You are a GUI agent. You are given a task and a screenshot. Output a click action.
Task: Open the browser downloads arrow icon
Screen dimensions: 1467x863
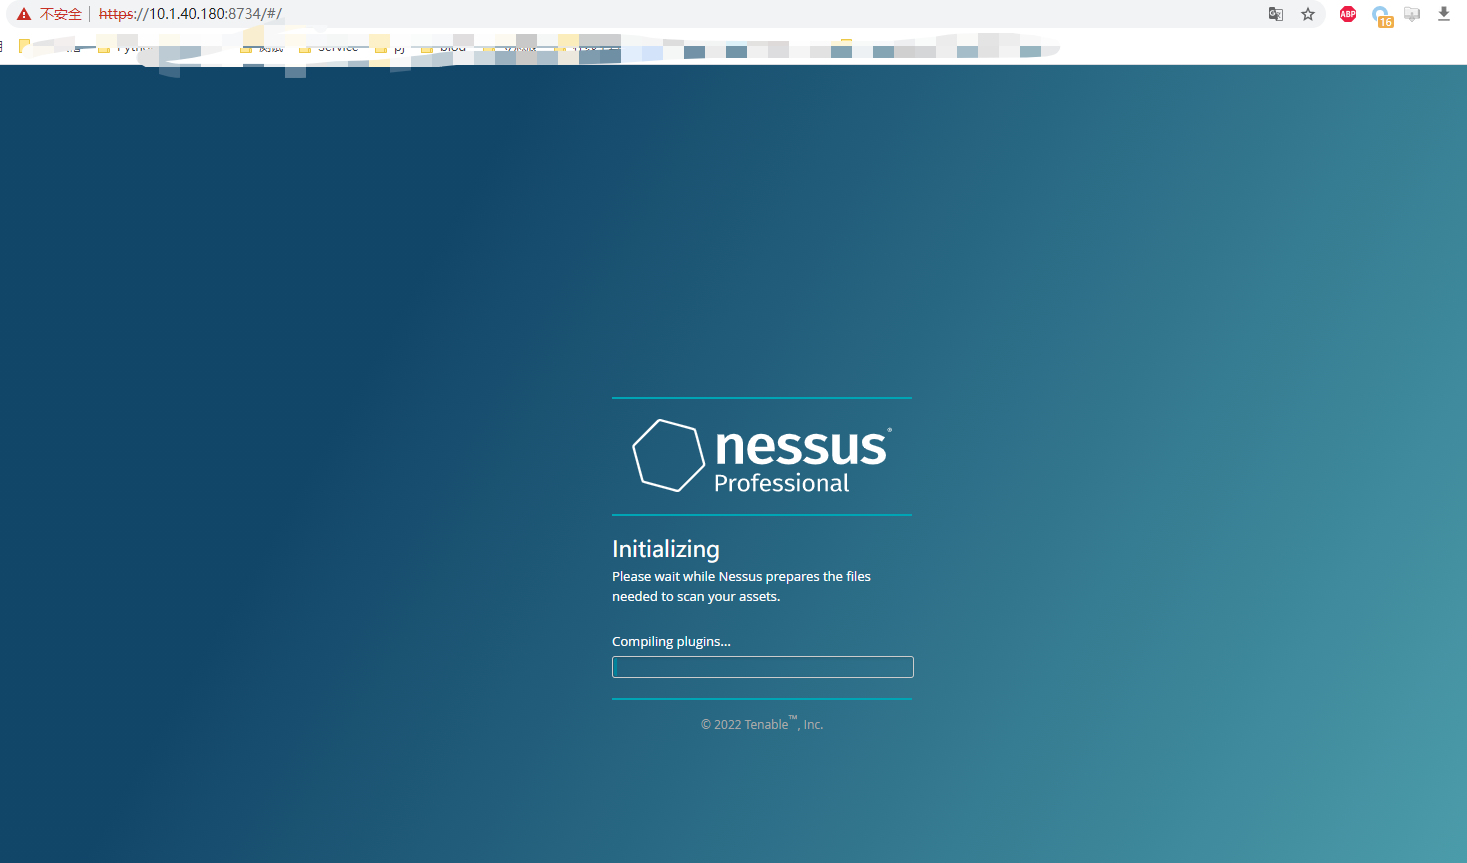(x=1444, y=14)
